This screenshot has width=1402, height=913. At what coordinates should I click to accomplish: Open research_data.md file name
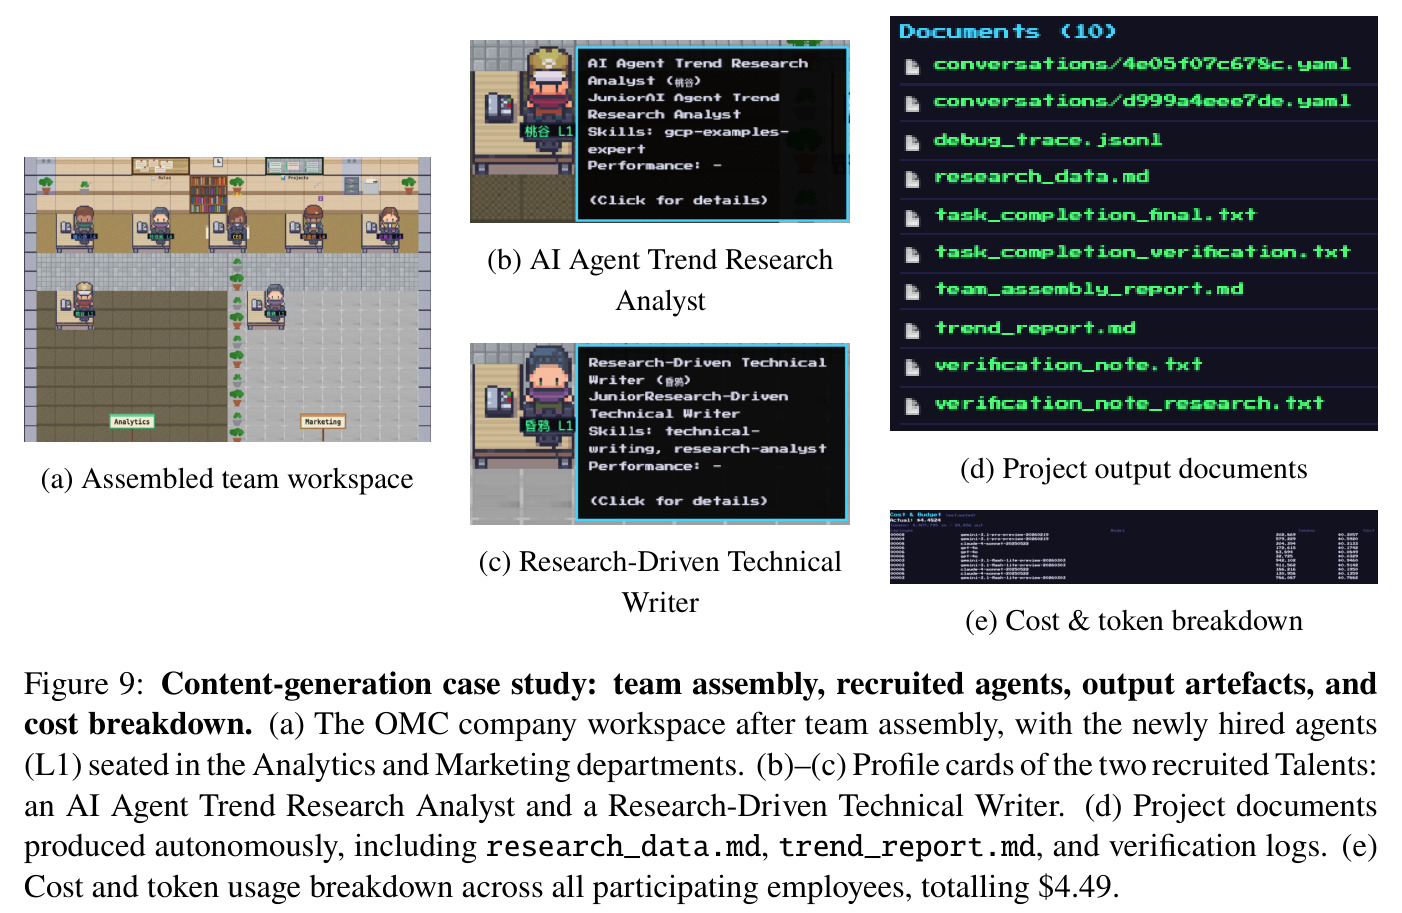1041,177
